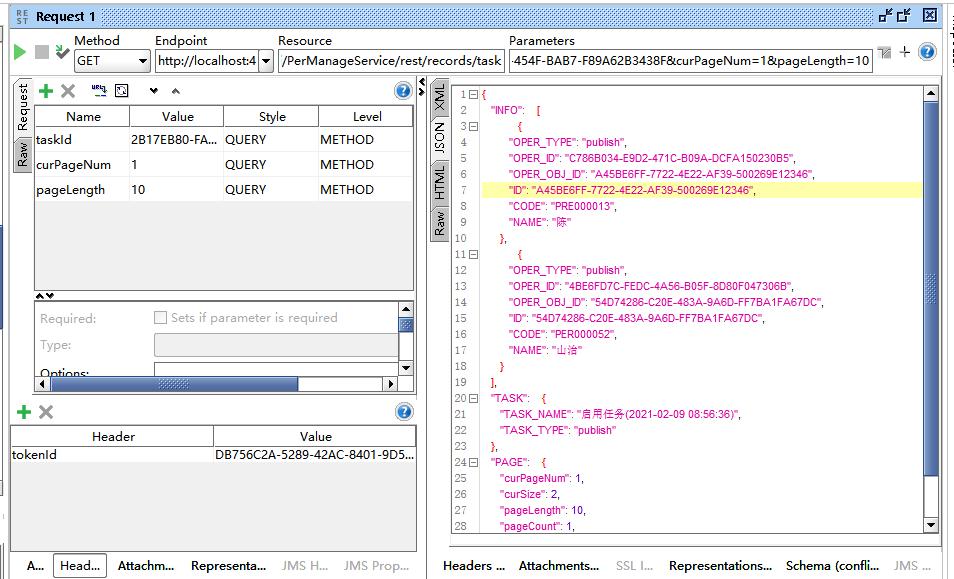Click the Name column header in the parameters table
The width and height of the screenshot is (954, 579).
click(83, 117)
